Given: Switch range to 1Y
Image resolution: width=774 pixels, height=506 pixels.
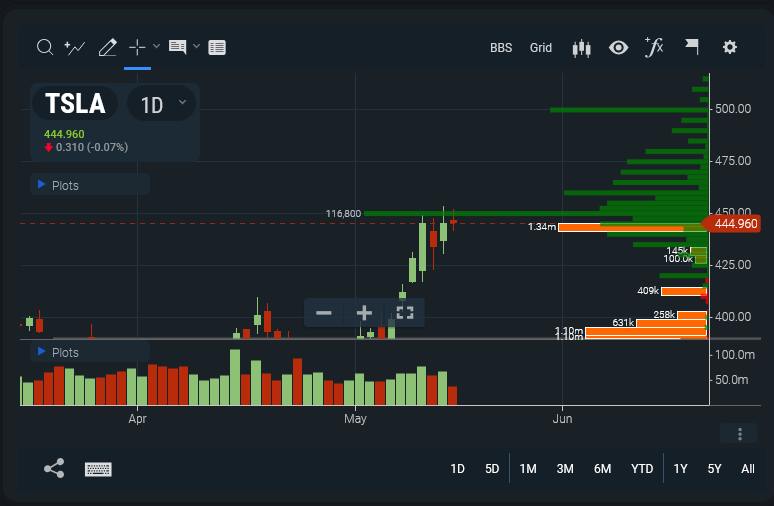Looking at the screenshot, I should (x=681, y=468).
